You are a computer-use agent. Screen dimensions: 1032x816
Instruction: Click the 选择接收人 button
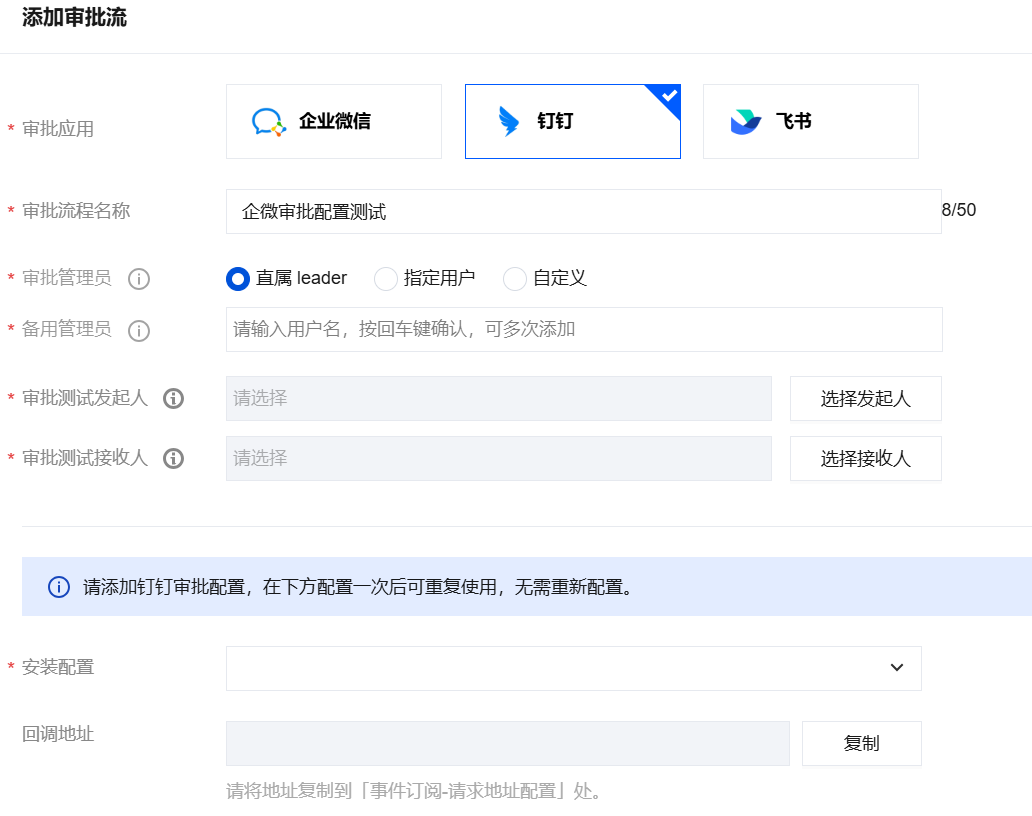tap(865, 459)
